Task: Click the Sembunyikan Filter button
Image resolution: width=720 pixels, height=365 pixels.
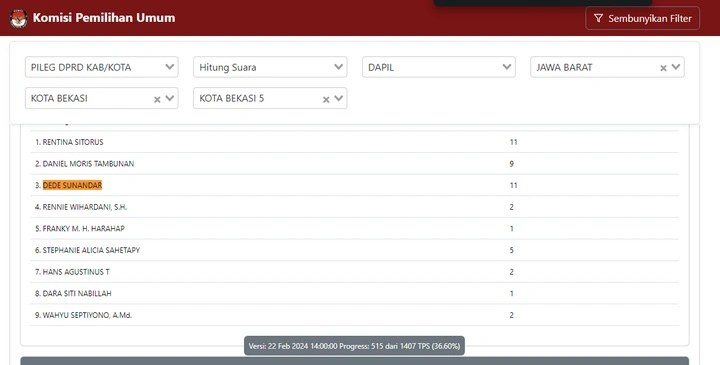Action: tap(642, 18)
